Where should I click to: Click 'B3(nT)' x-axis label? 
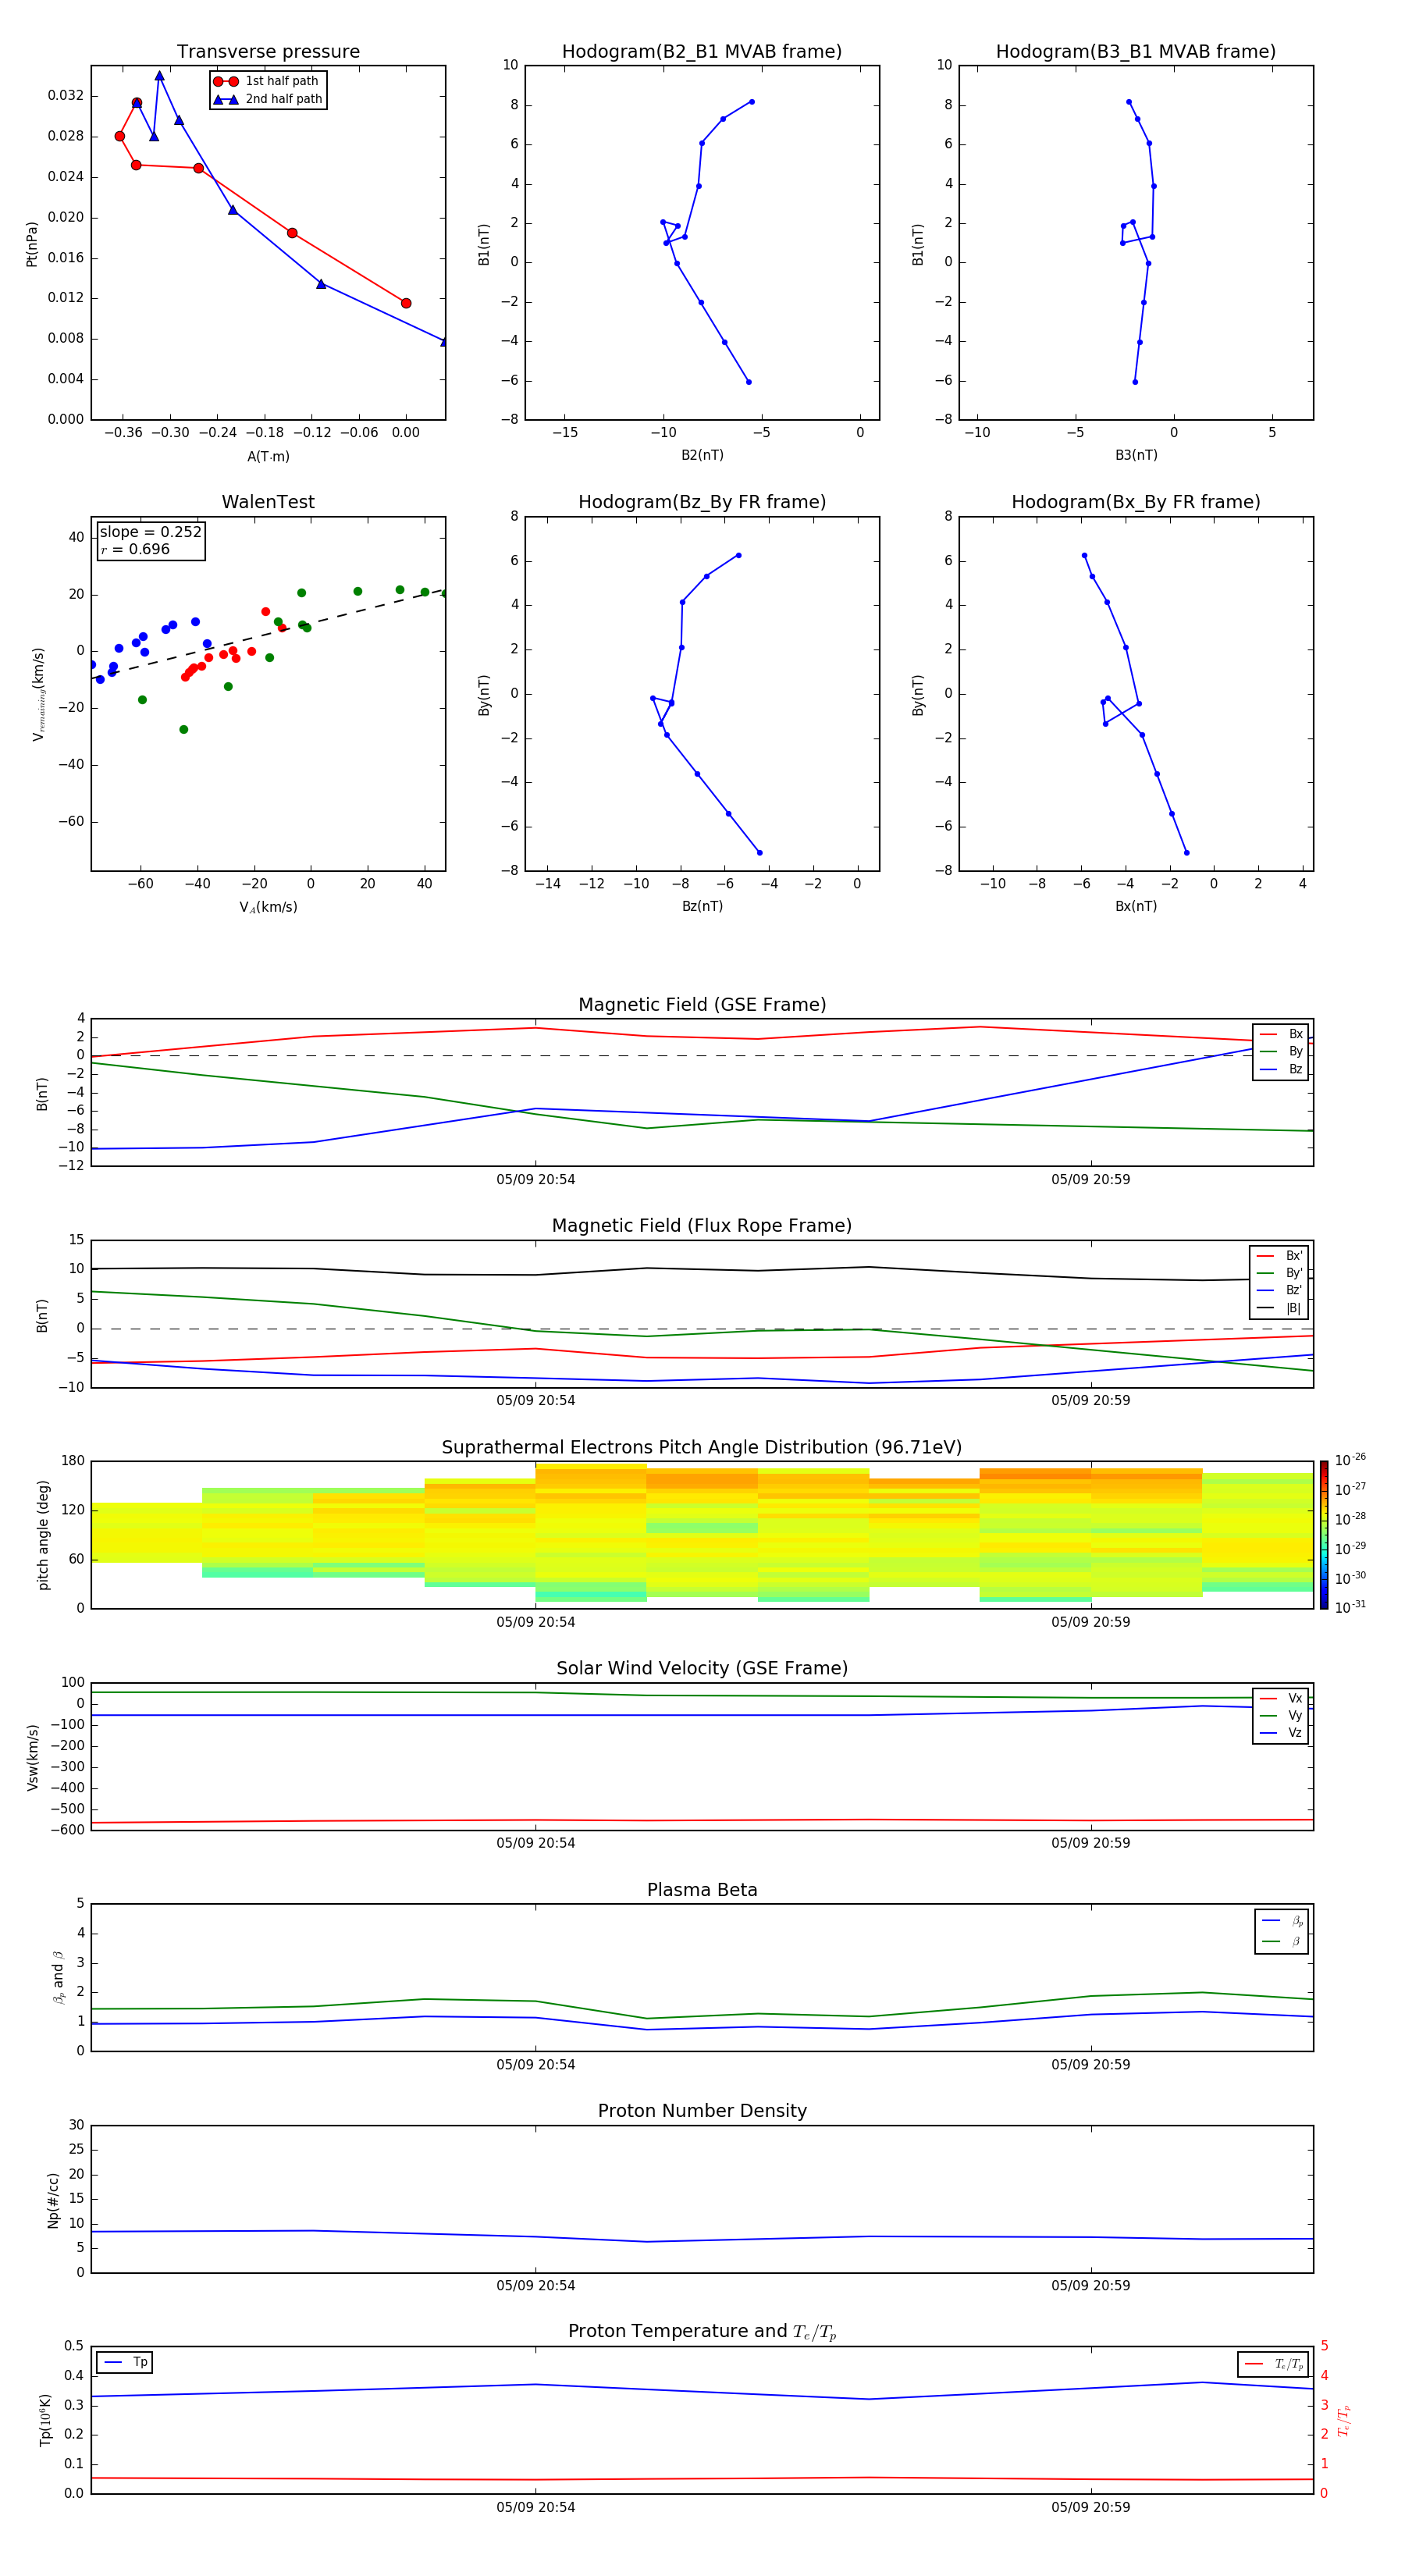pyautogui.click(x=1136, y=455)
